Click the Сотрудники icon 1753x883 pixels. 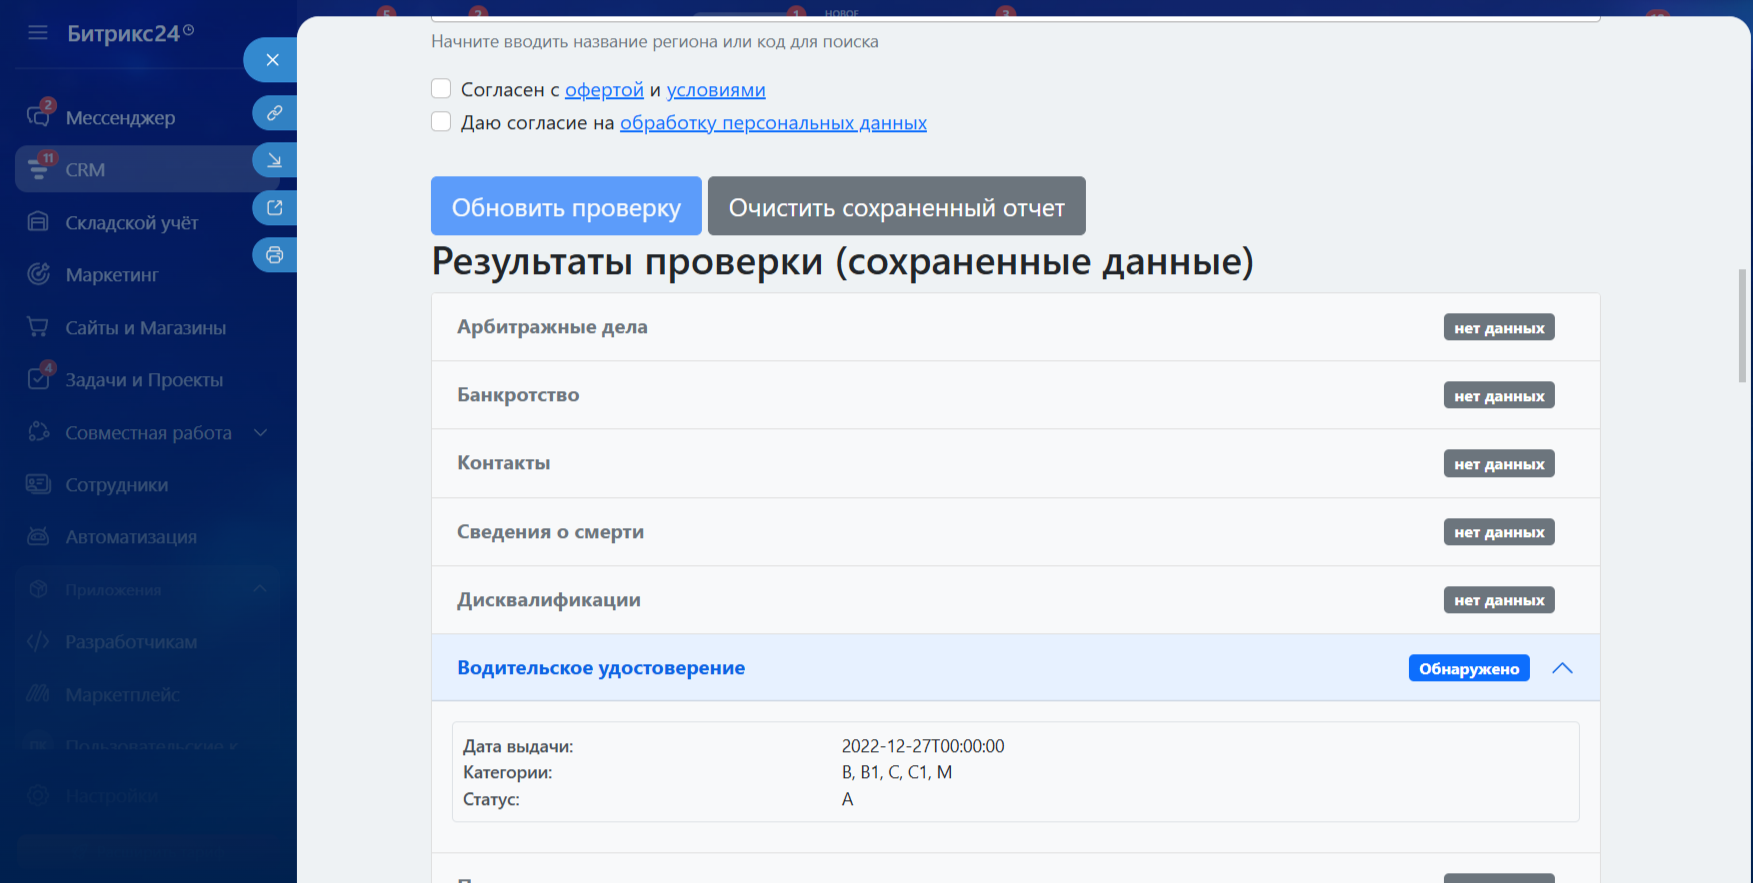(38, 484)
